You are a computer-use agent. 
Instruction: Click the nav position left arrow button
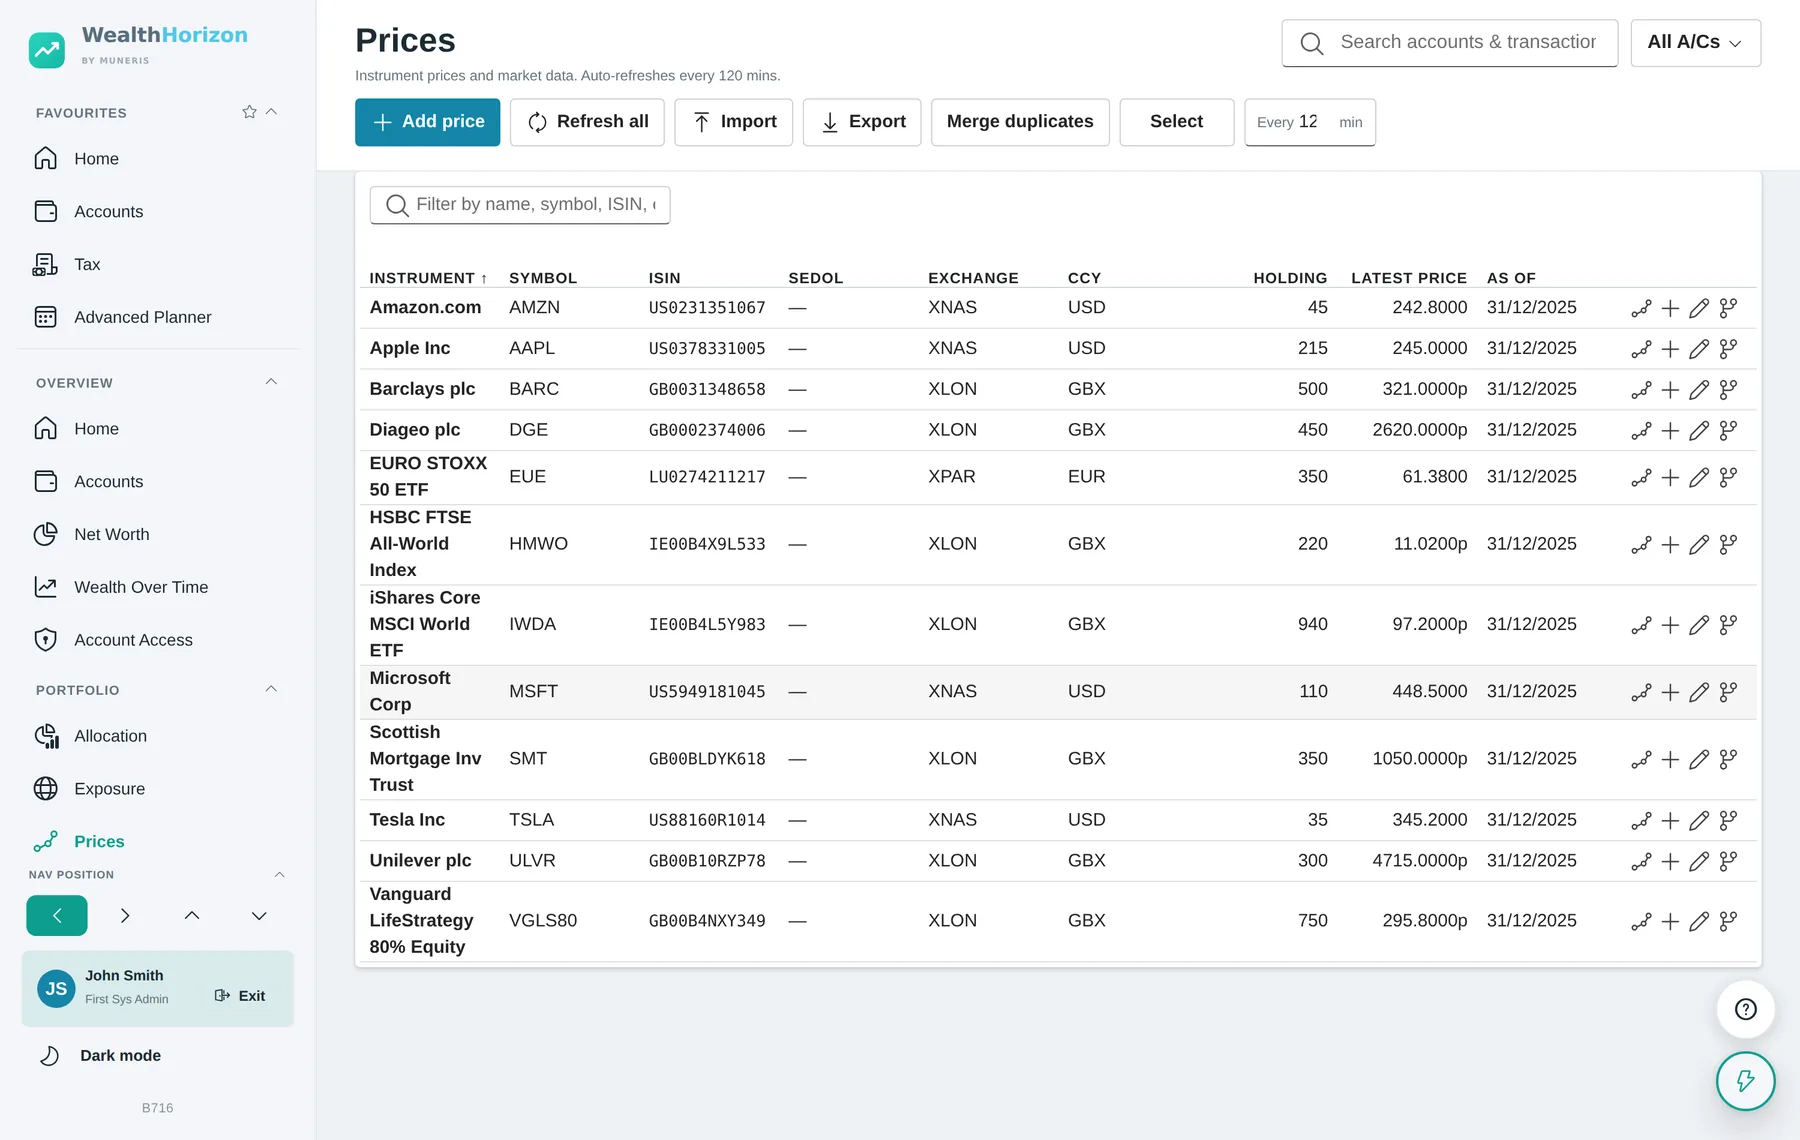[x=57, y=916]
